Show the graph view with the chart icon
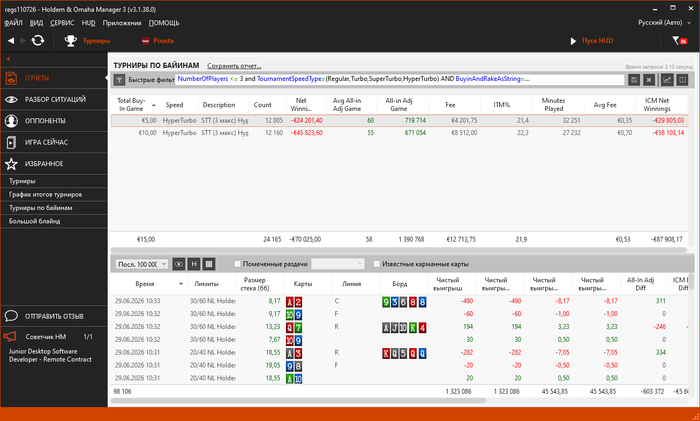The width and height of the screenshot is (700, 421). tap(667, 80)
